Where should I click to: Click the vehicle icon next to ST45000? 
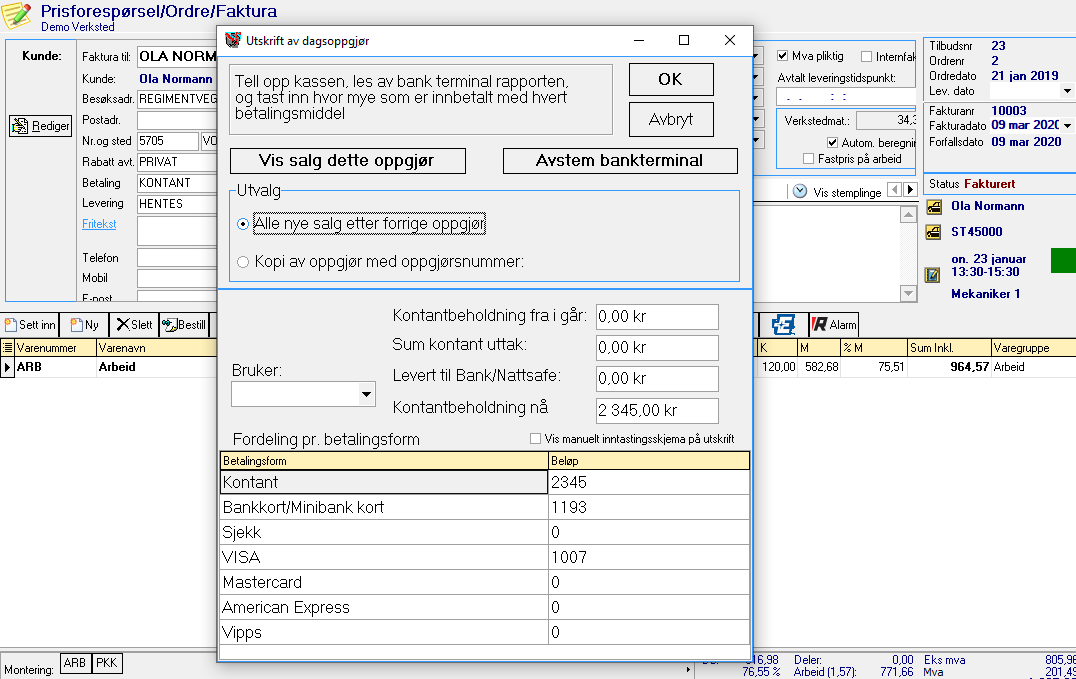click(x=933, y=232)
